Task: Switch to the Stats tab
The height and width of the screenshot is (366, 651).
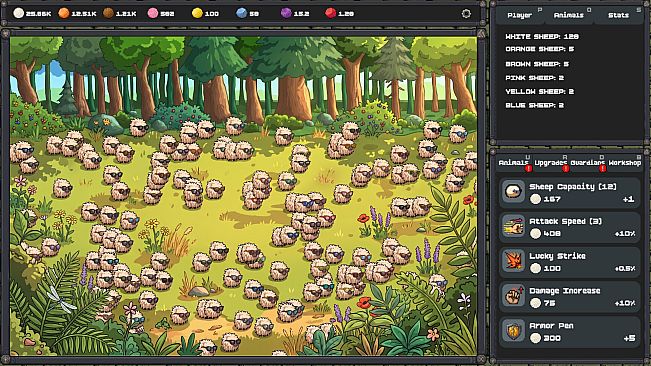Action: pos(618,15)
